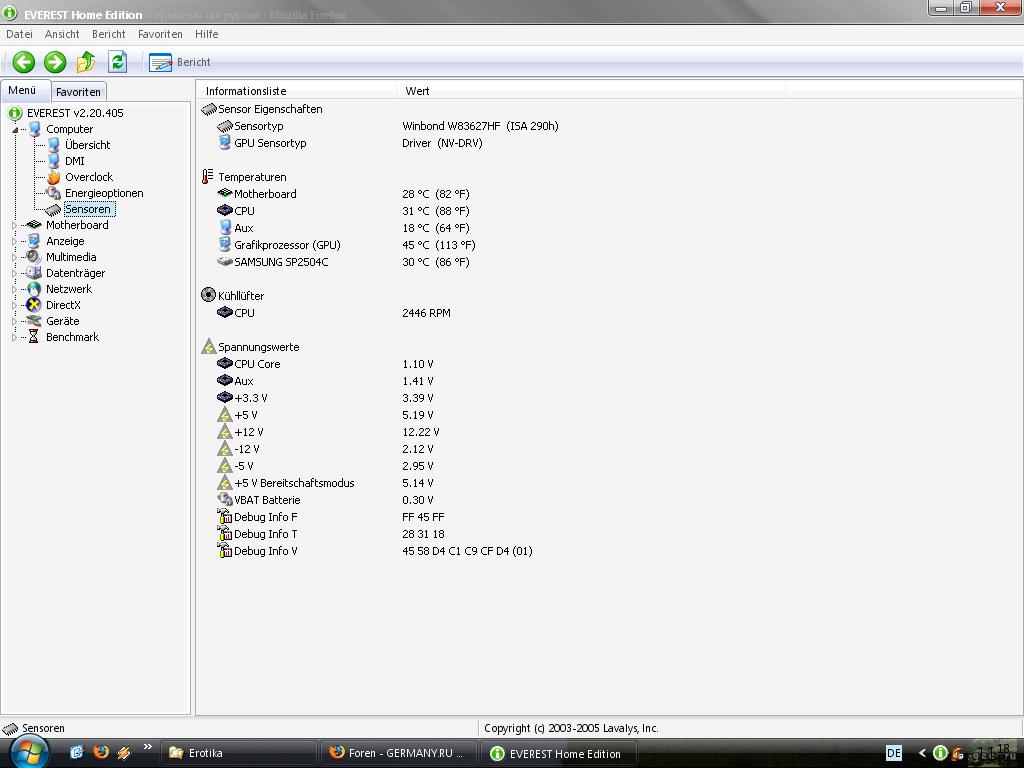
Task: Select the Grafikprozessor (GPU) row
Action: click(345, 245)
